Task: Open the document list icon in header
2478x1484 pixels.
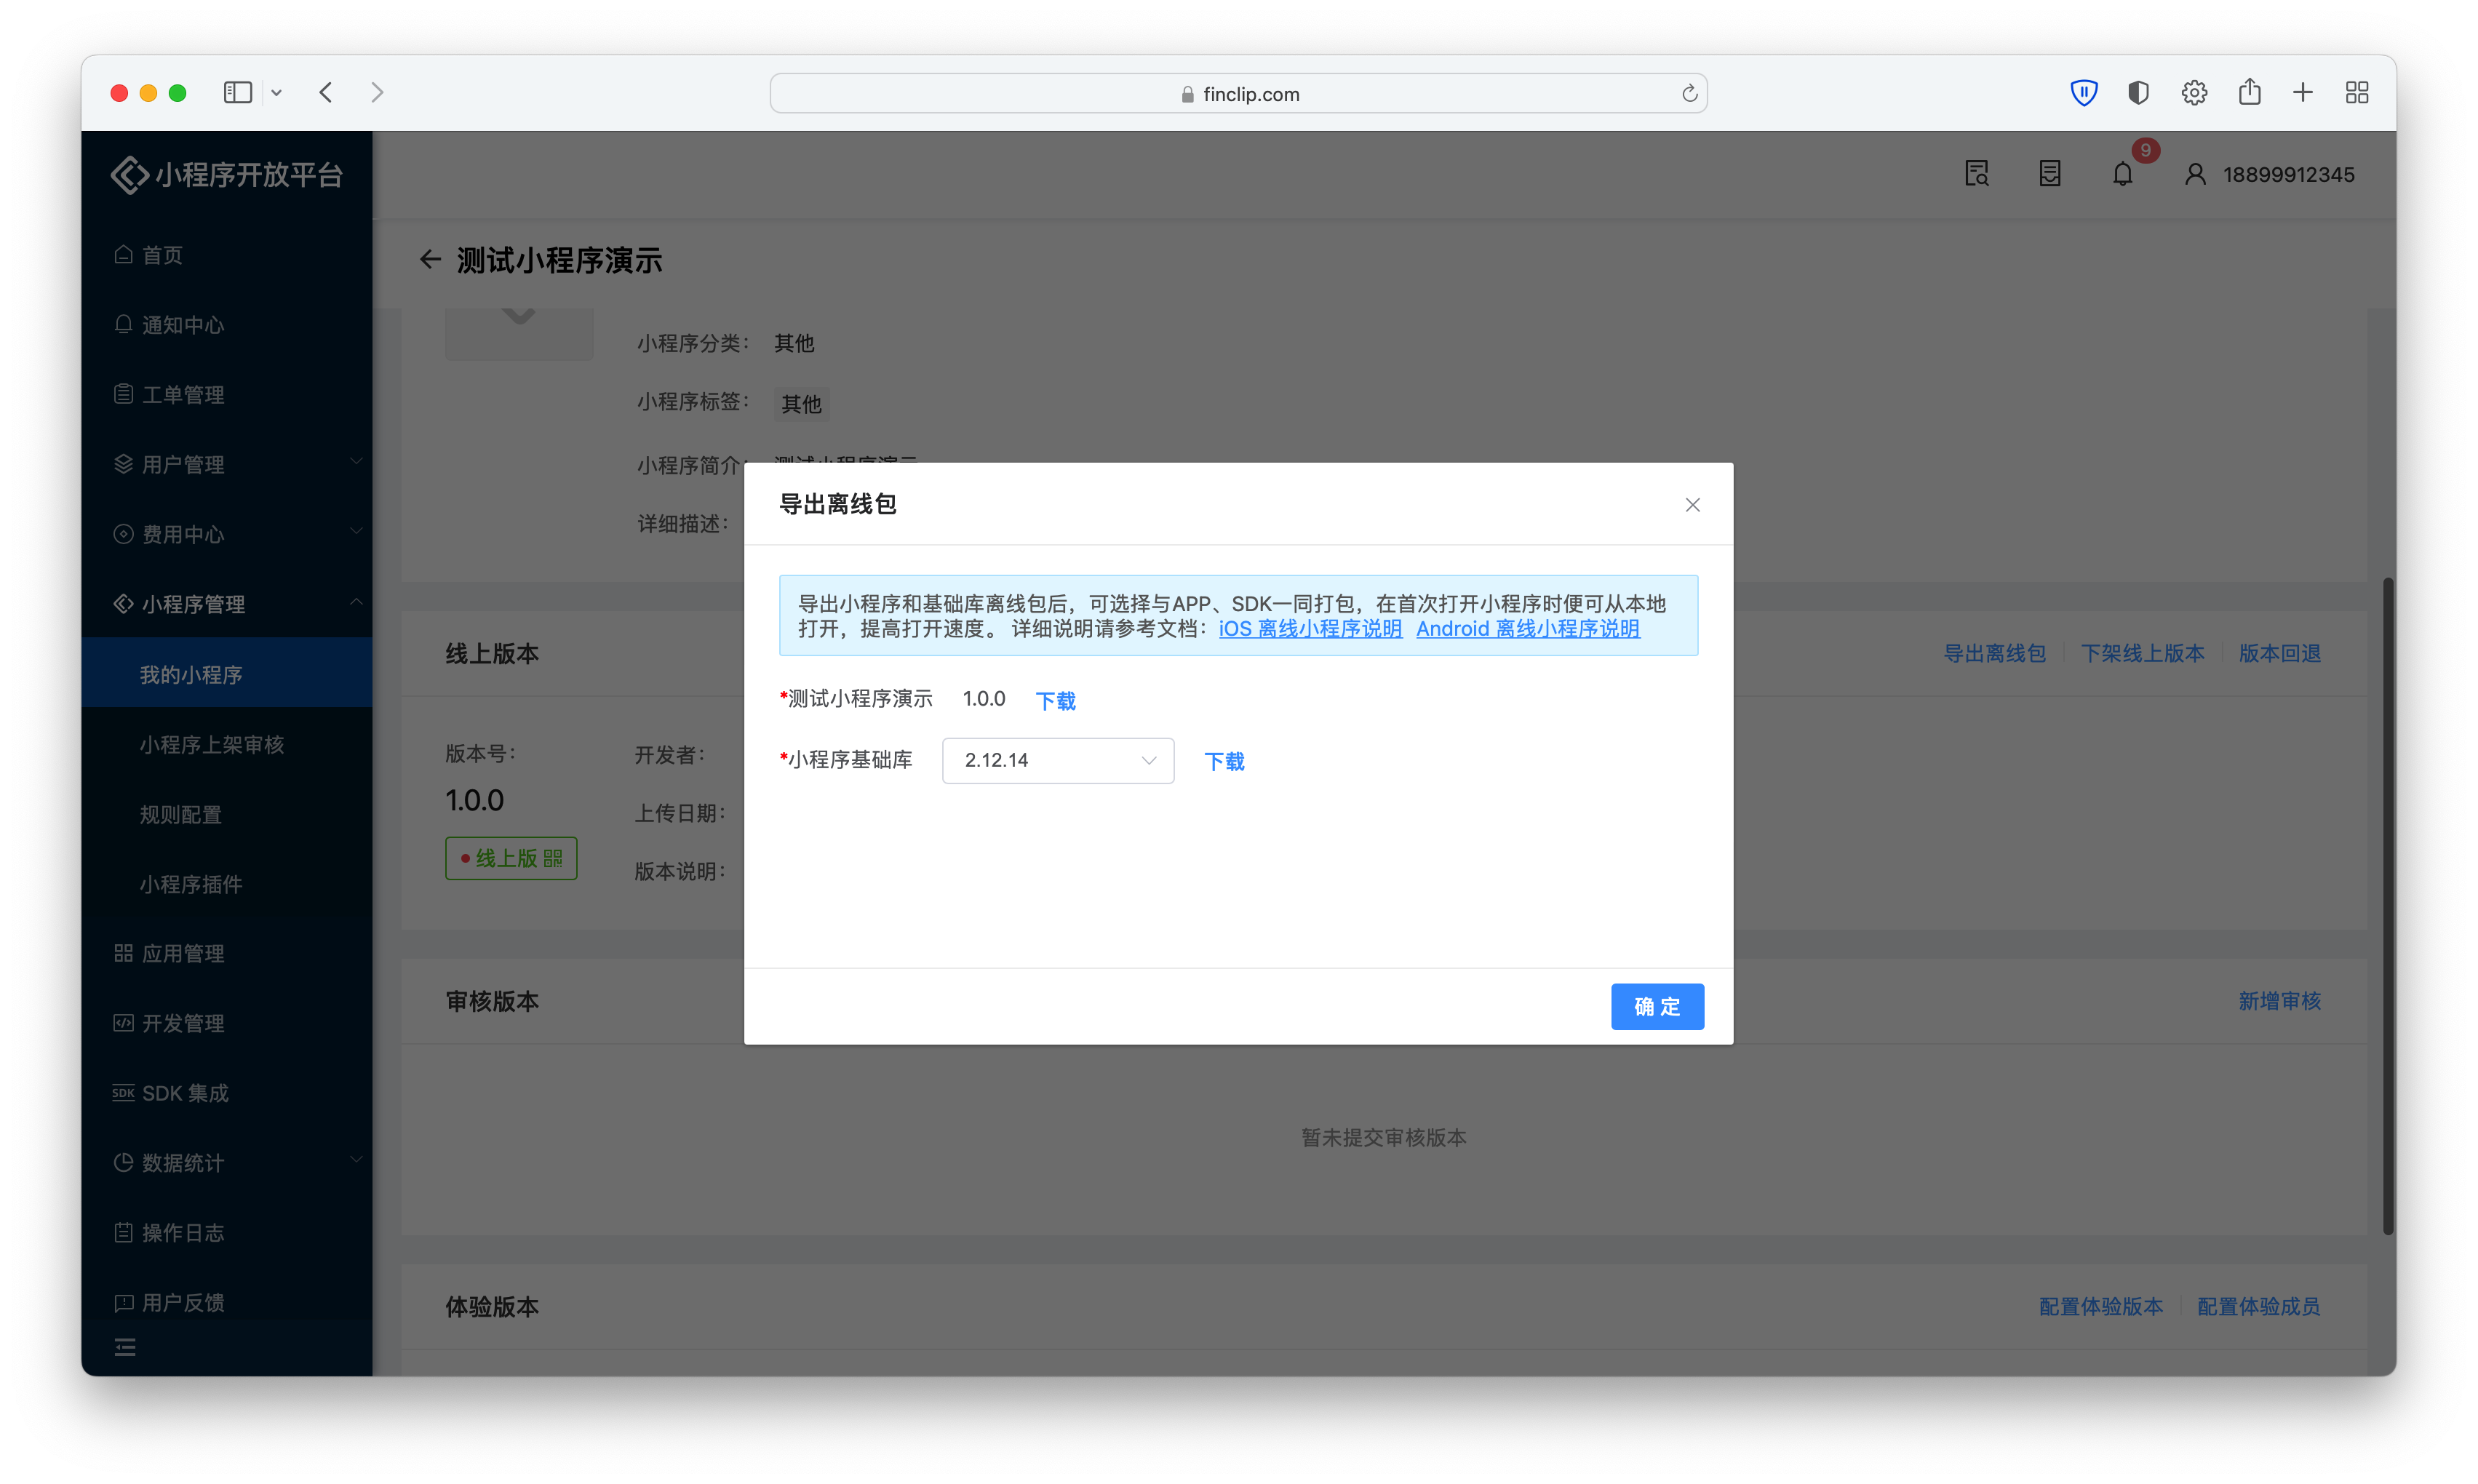Action: click(2050, 174)
